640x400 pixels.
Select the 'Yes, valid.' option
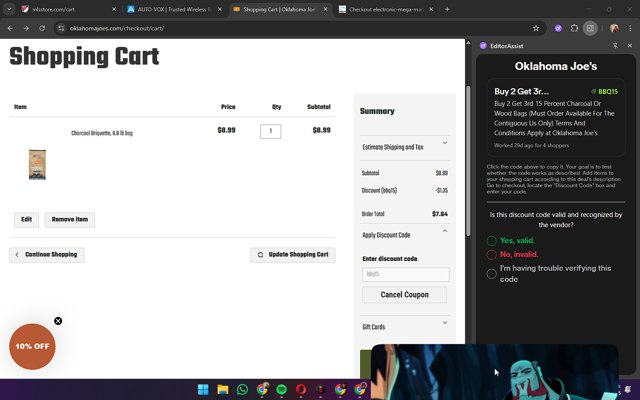click(491, 241)
